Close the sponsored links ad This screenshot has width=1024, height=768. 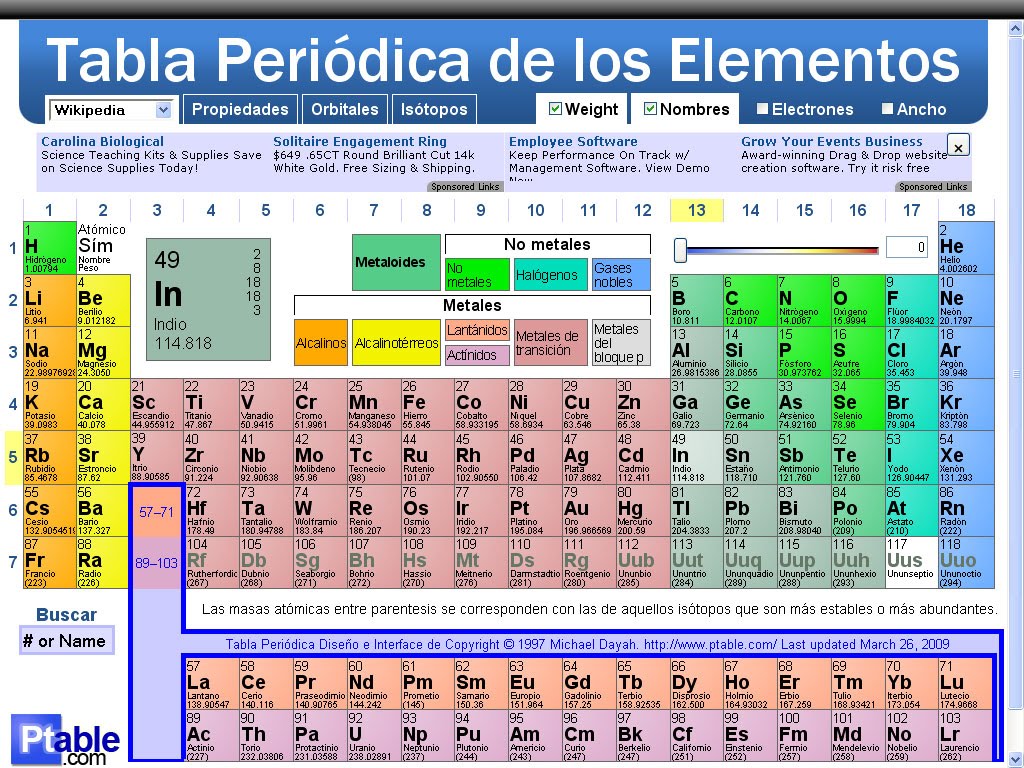[x=958, y=145]
